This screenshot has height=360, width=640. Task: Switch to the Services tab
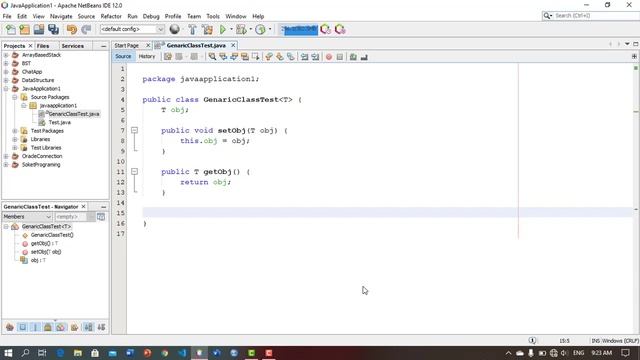pyautogui.click(x=73, y=46)
